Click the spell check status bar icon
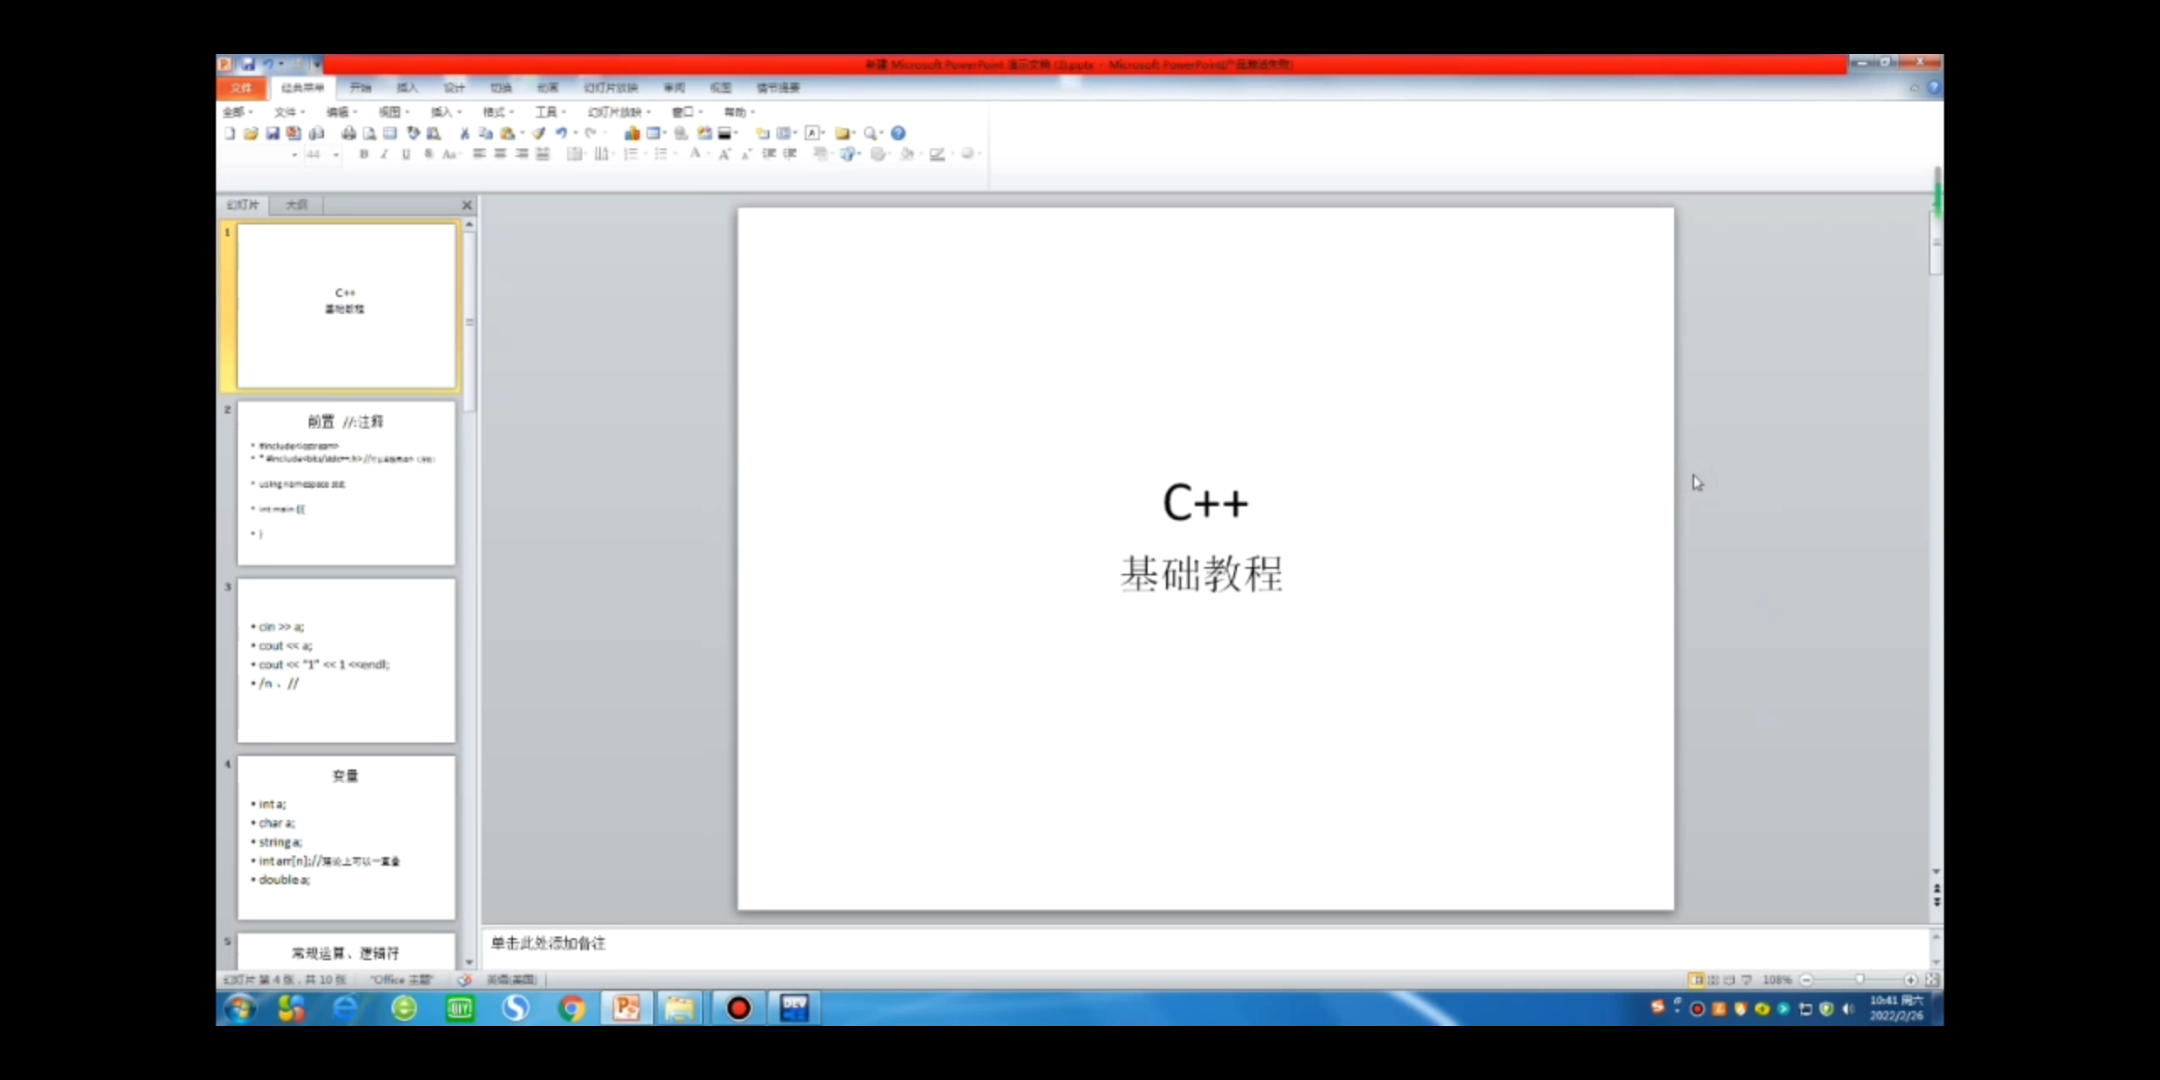 [x=464, y=980]
